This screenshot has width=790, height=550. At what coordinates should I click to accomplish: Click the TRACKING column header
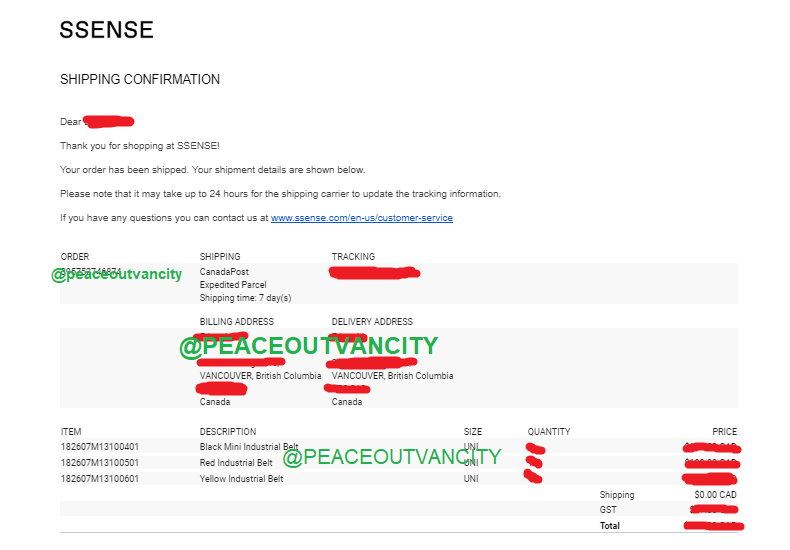tap(353, 257)
